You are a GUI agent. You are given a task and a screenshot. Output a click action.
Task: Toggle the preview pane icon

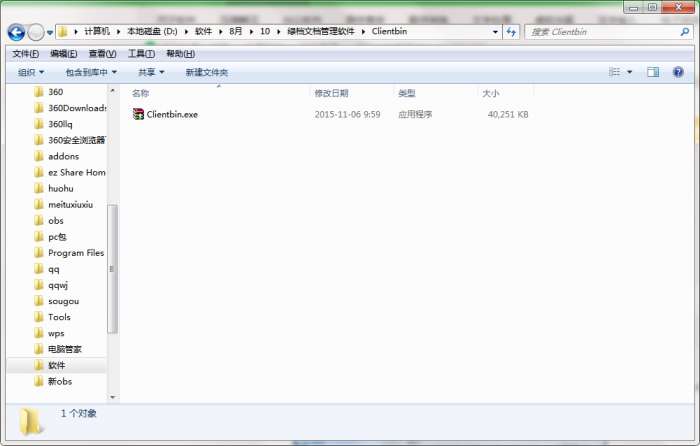pyautogui.click(x=653, y=72)
